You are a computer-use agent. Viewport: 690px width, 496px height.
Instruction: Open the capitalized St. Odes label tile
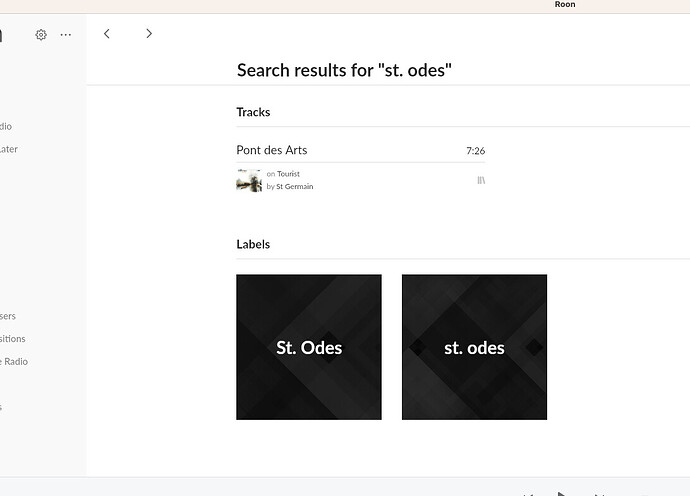point(309,347)
